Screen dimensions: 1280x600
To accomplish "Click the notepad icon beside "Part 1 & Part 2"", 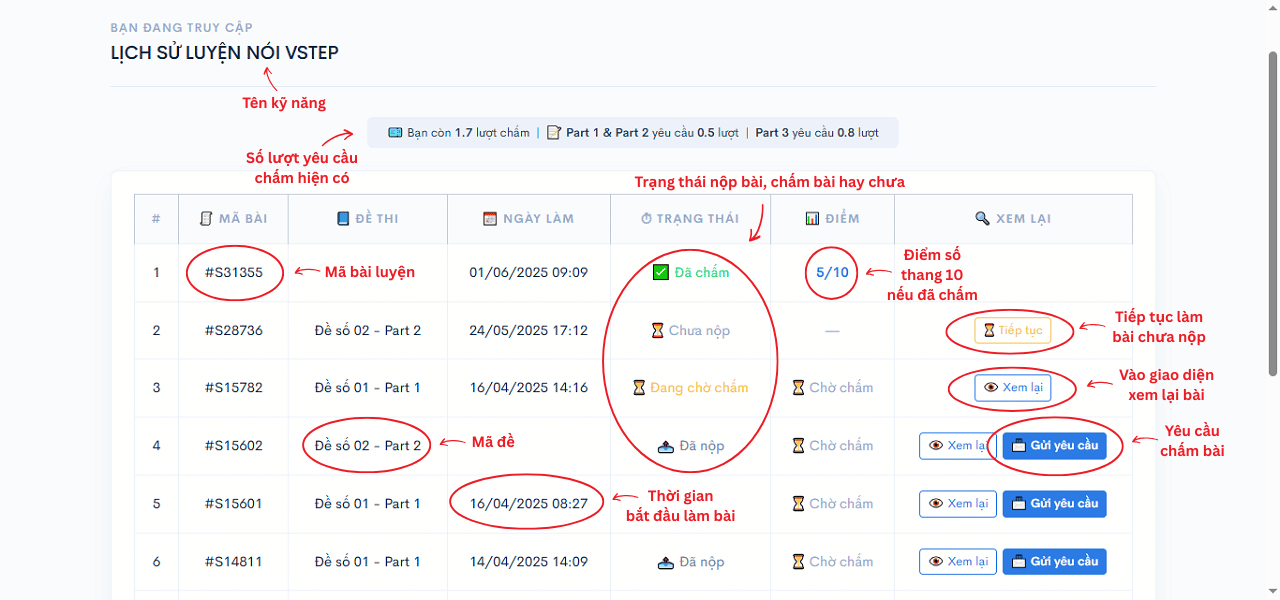I will (x=554, y=132).
